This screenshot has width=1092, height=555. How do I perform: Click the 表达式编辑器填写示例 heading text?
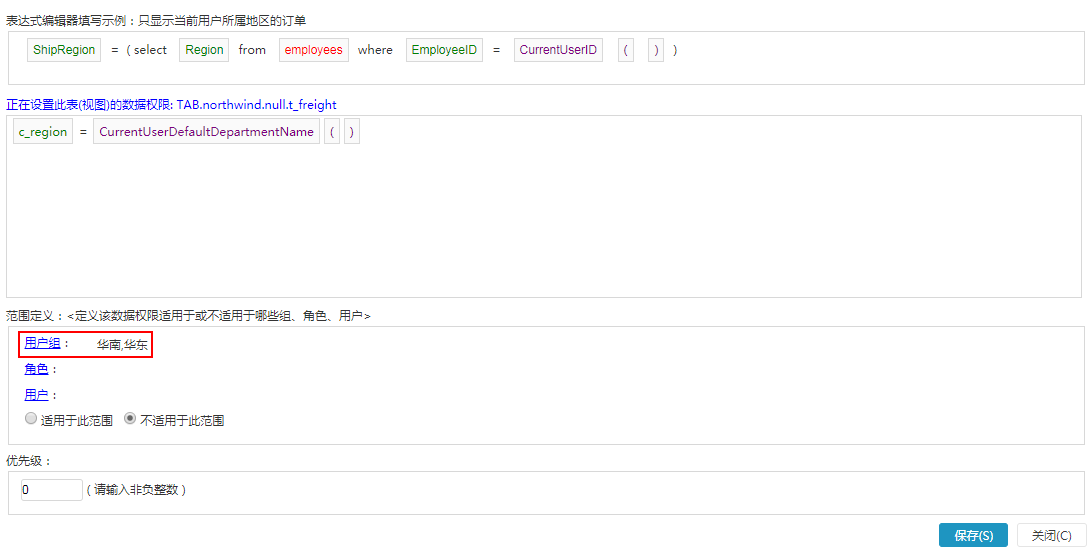point(66,21)
